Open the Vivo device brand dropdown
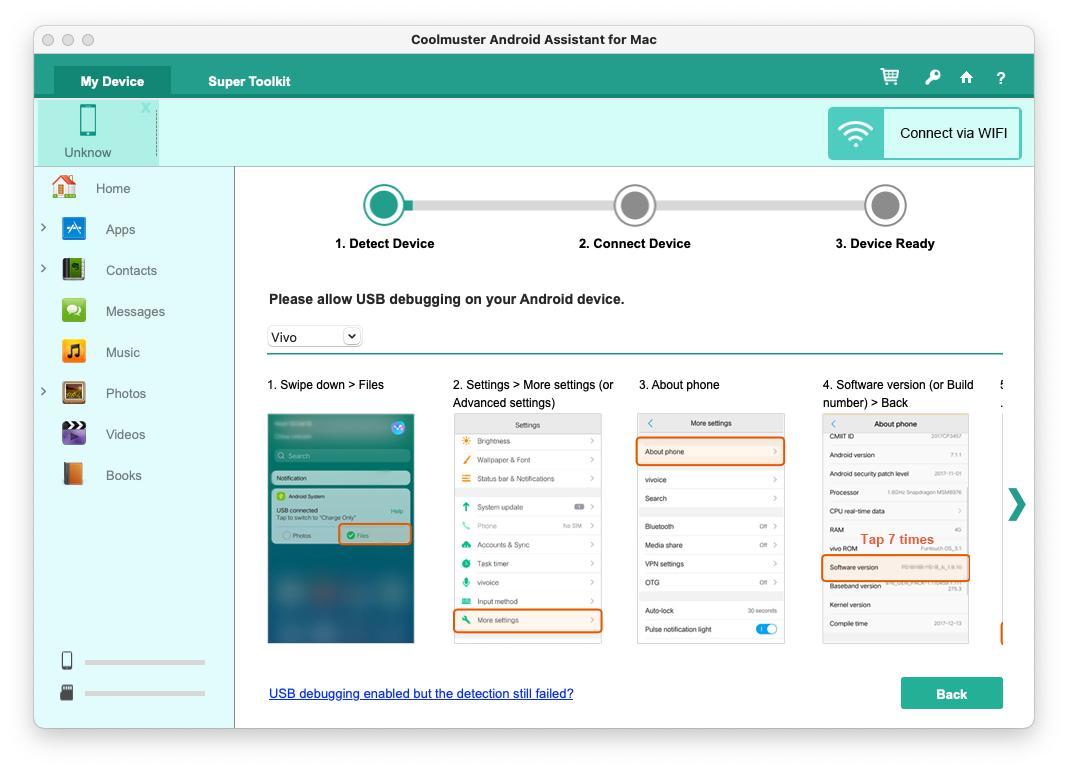Image resolution: width=1068 pixels, height=770 pixels. (314, 337)
